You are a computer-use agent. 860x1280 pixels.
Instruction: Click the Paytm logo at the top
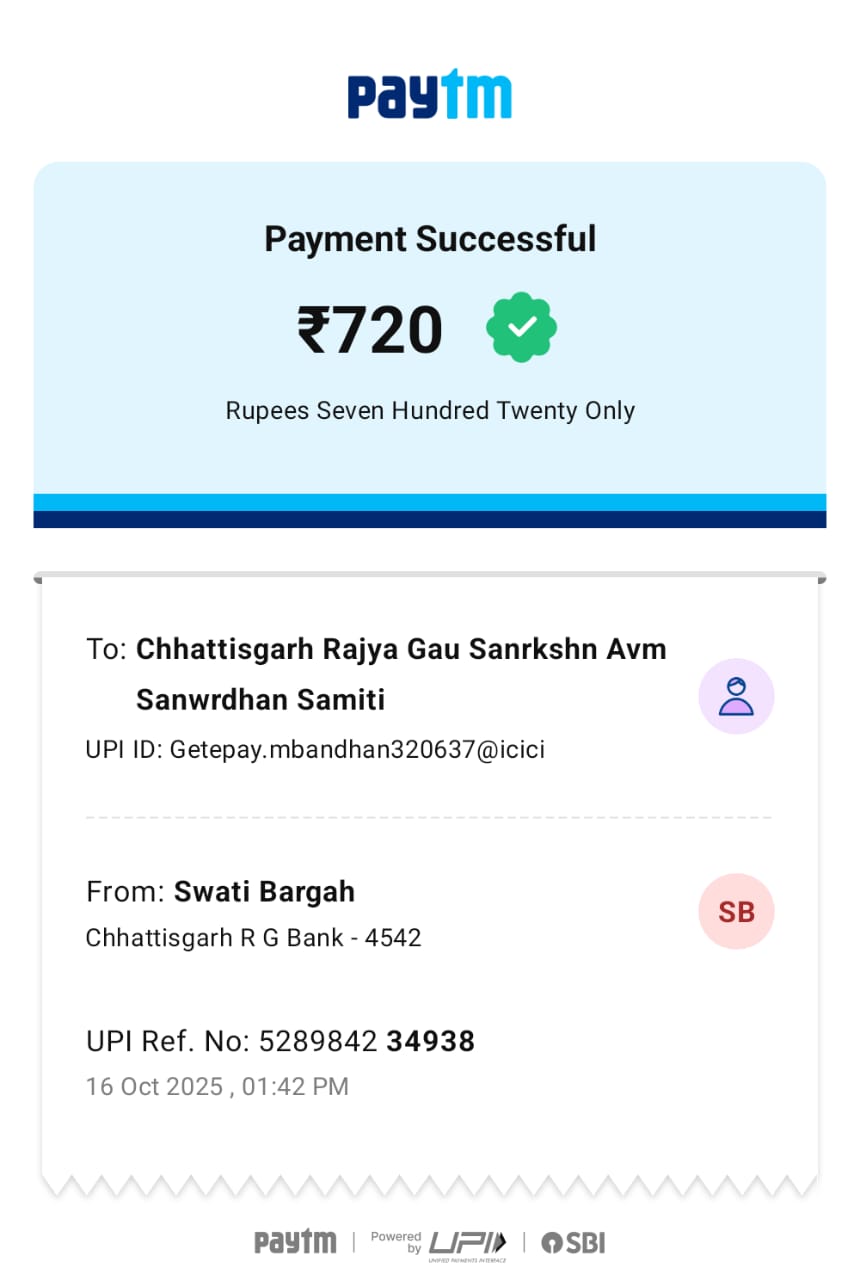point(429,95)
